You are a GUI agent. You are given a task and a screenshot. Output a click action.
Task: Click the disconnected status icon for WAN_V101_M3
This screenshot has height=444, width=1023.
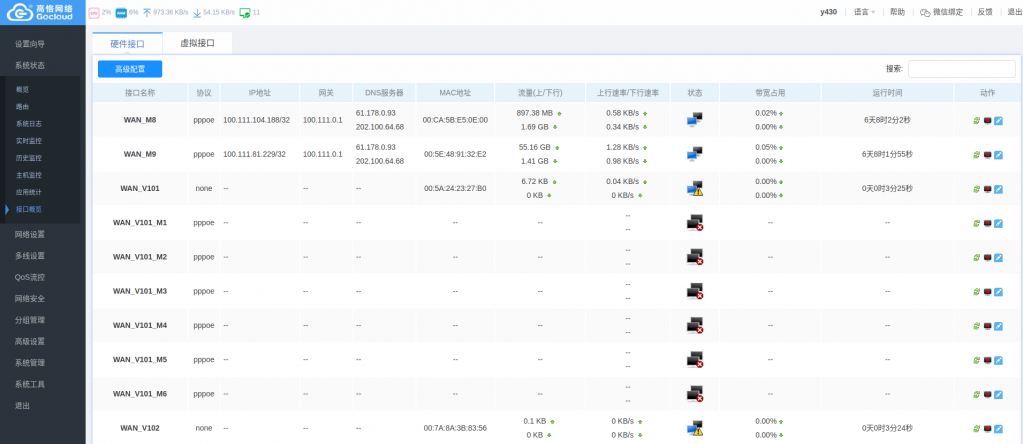click(x=695, y=291)
